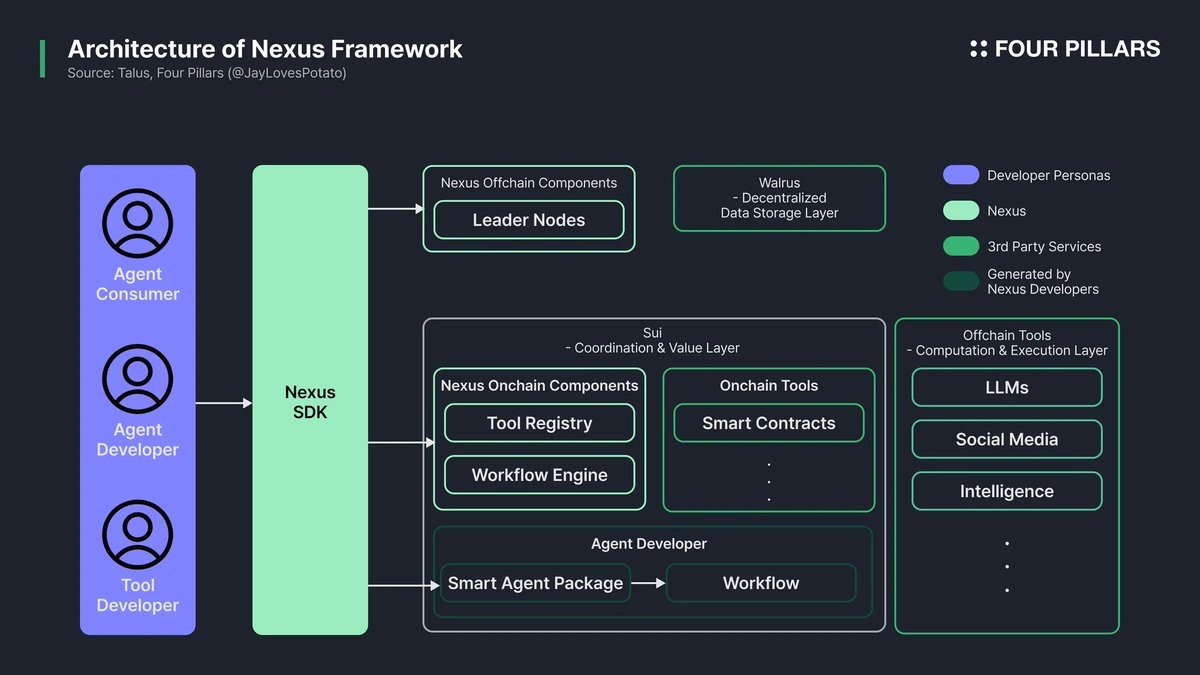
Task: Select the Tool Registry component
Action: [x=538, y=422]
